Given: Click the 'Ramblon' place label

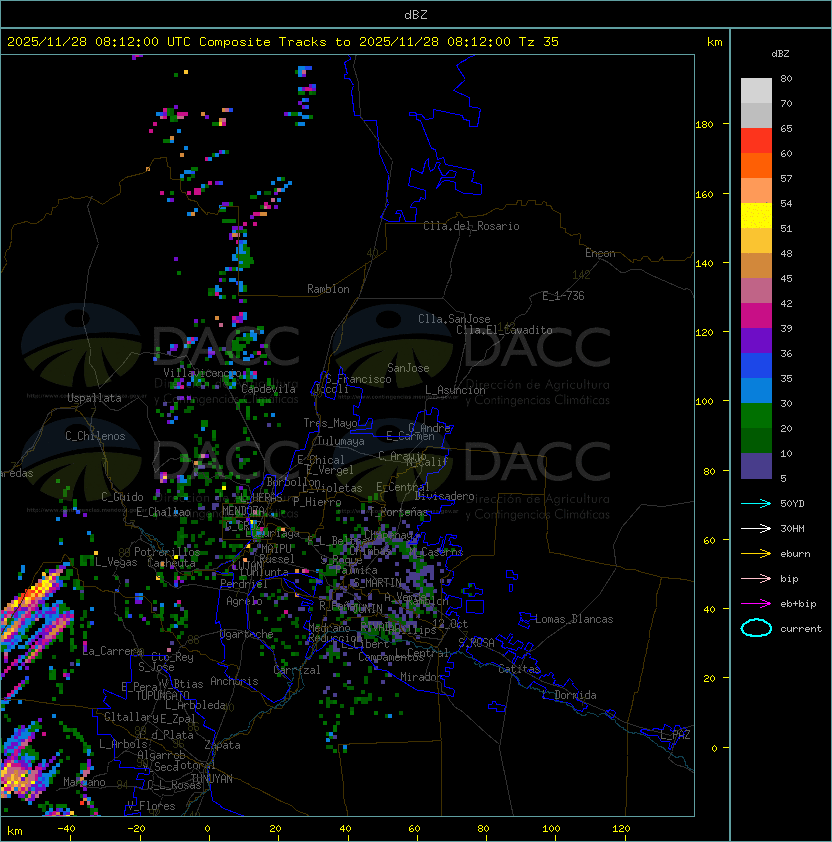Looking at the screenshot, I should (328, 289).
